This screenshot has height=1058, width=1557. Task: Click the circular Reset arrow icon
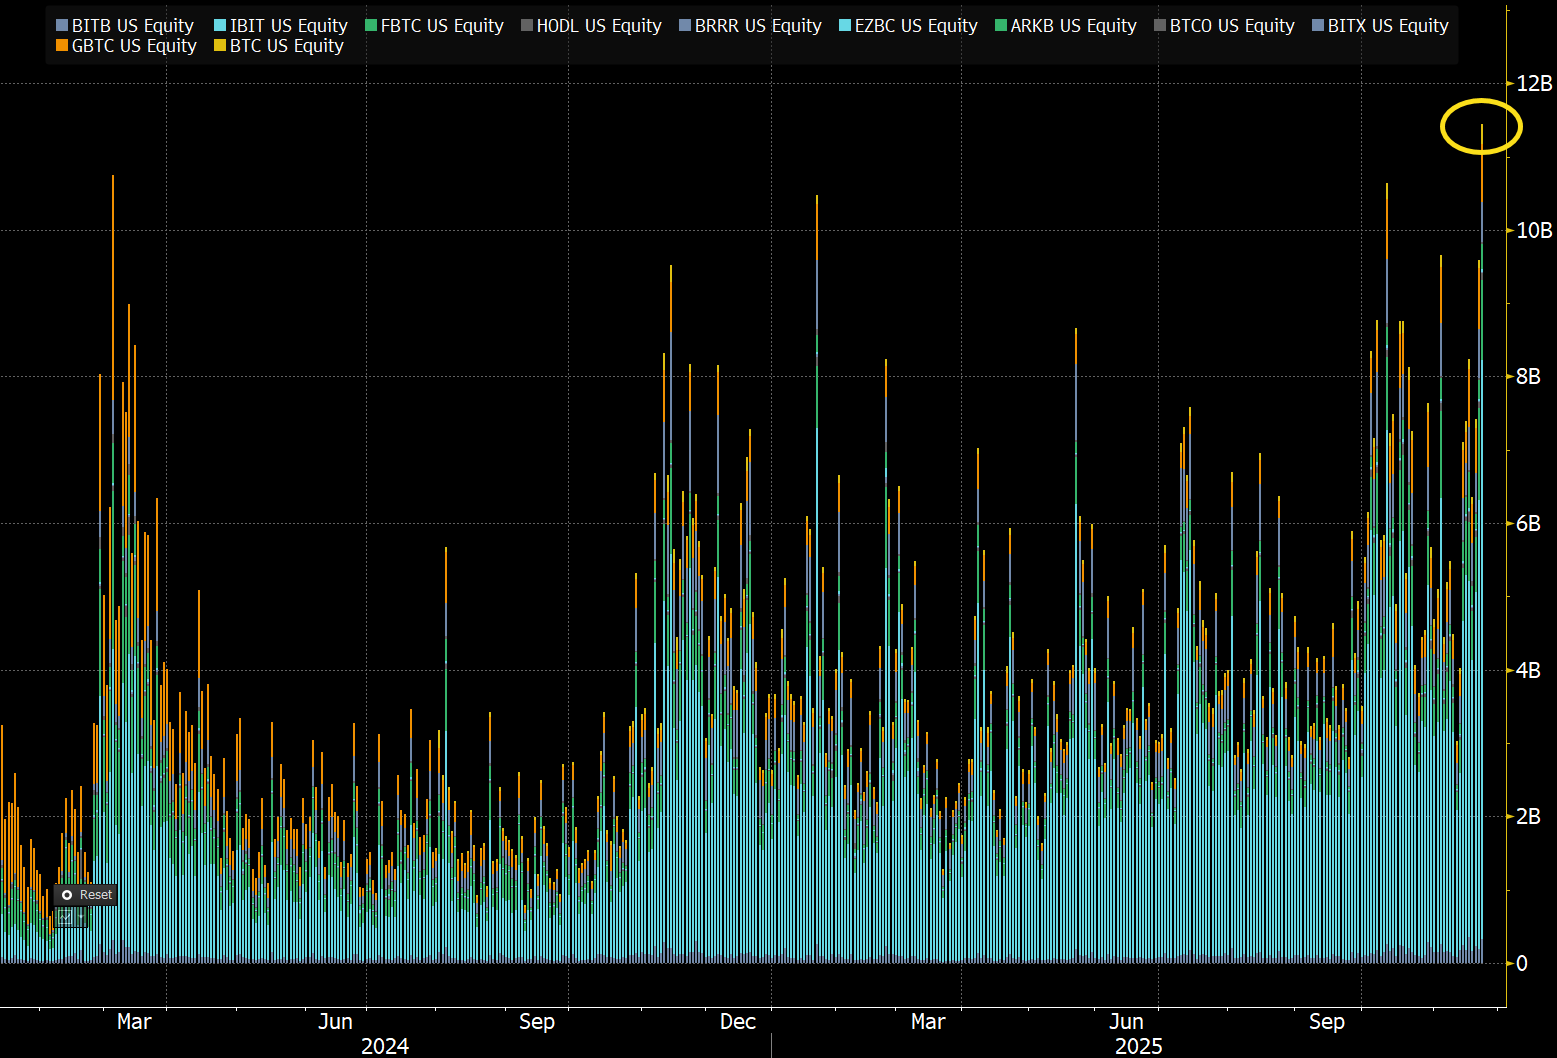point(66,894)
